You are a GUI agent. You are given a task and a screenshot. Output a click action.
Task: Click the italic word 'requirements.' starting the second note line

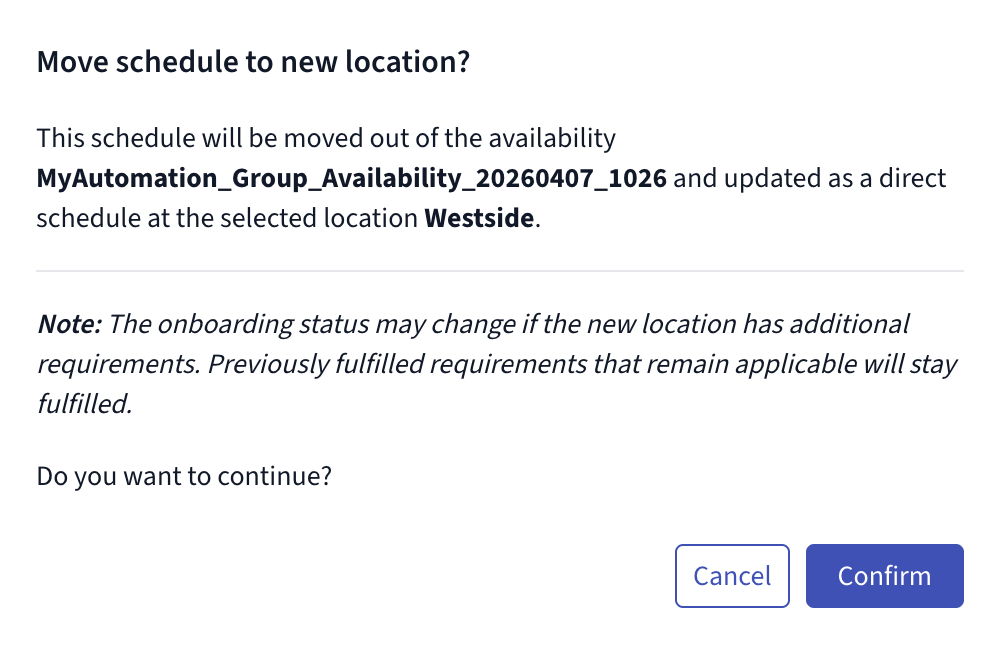pyautogui.click(x=119, y=365)
